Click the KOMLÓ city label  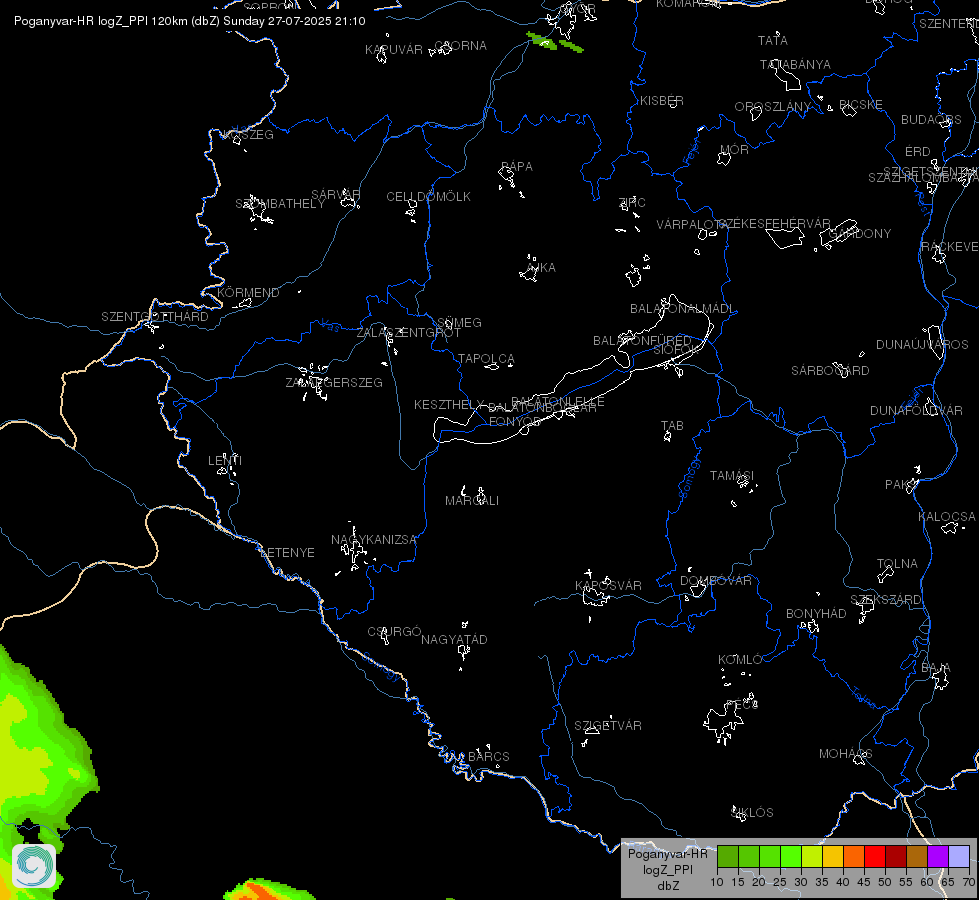tap(740, 660)
